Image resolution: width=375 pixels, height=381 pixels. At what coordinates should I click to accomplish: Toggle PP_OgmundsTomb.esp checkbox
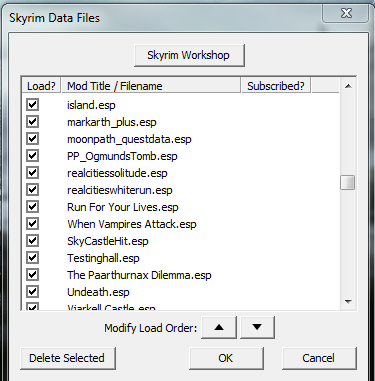(33, 156)
